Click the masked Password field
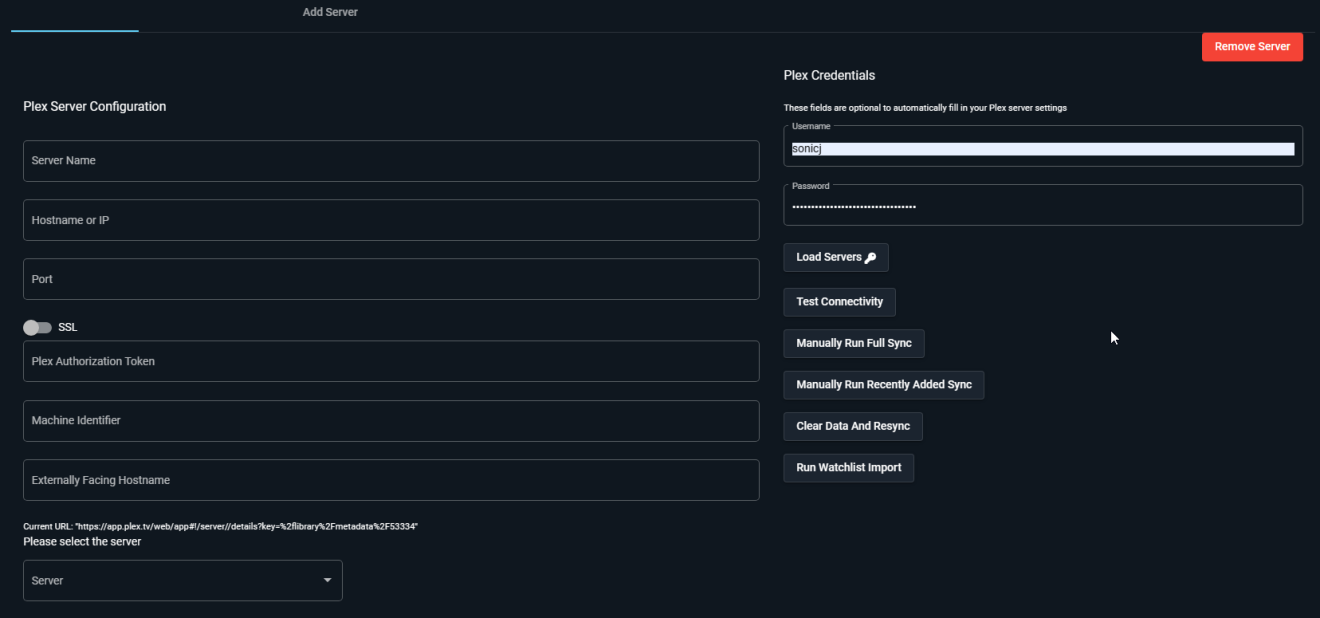This screenshot has width=1320, height=618. 1043,205
